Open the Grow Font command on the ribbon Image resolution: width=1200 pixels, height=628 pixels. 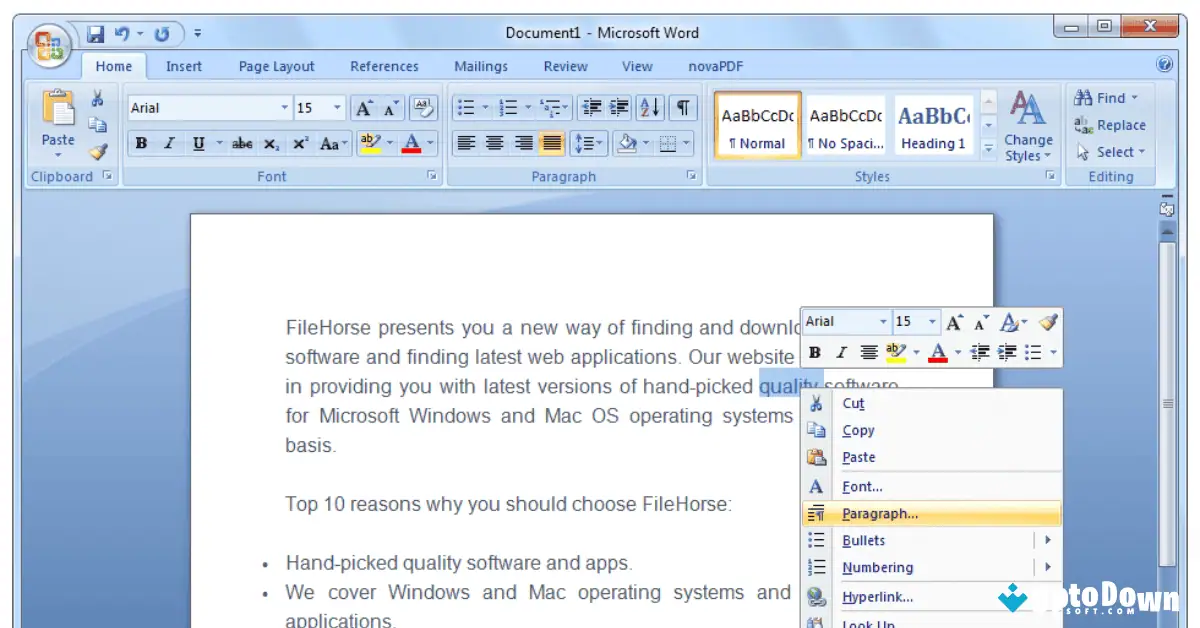pos(363,107)
